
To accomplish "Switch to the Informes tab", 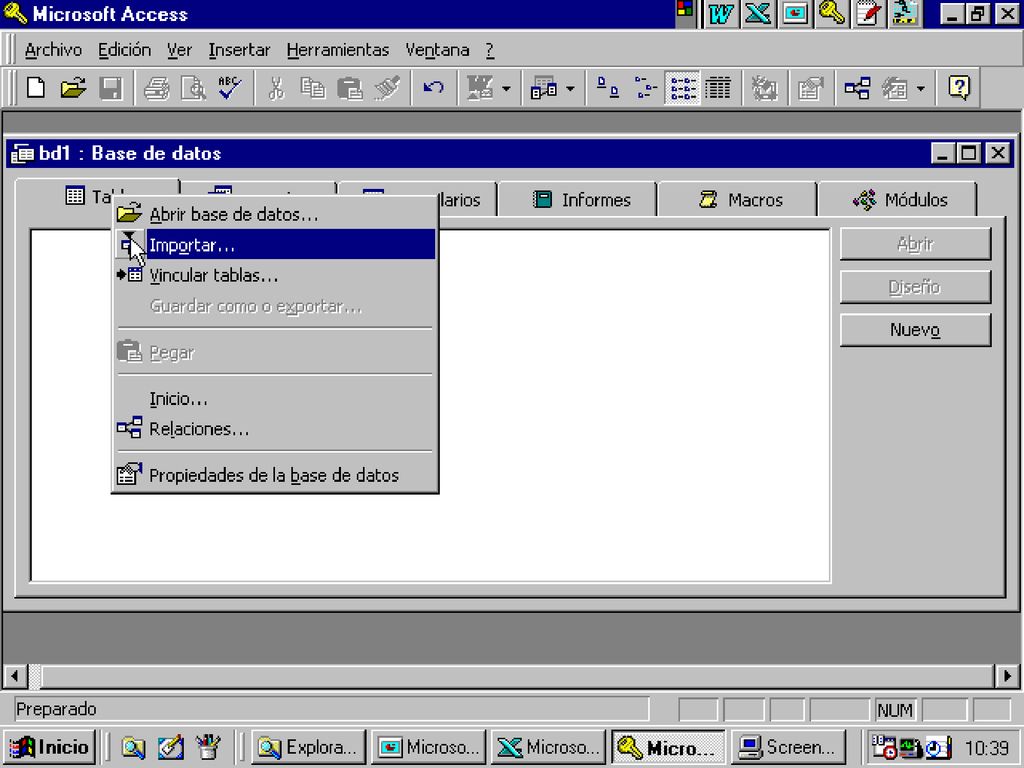I will pos(578,199).
